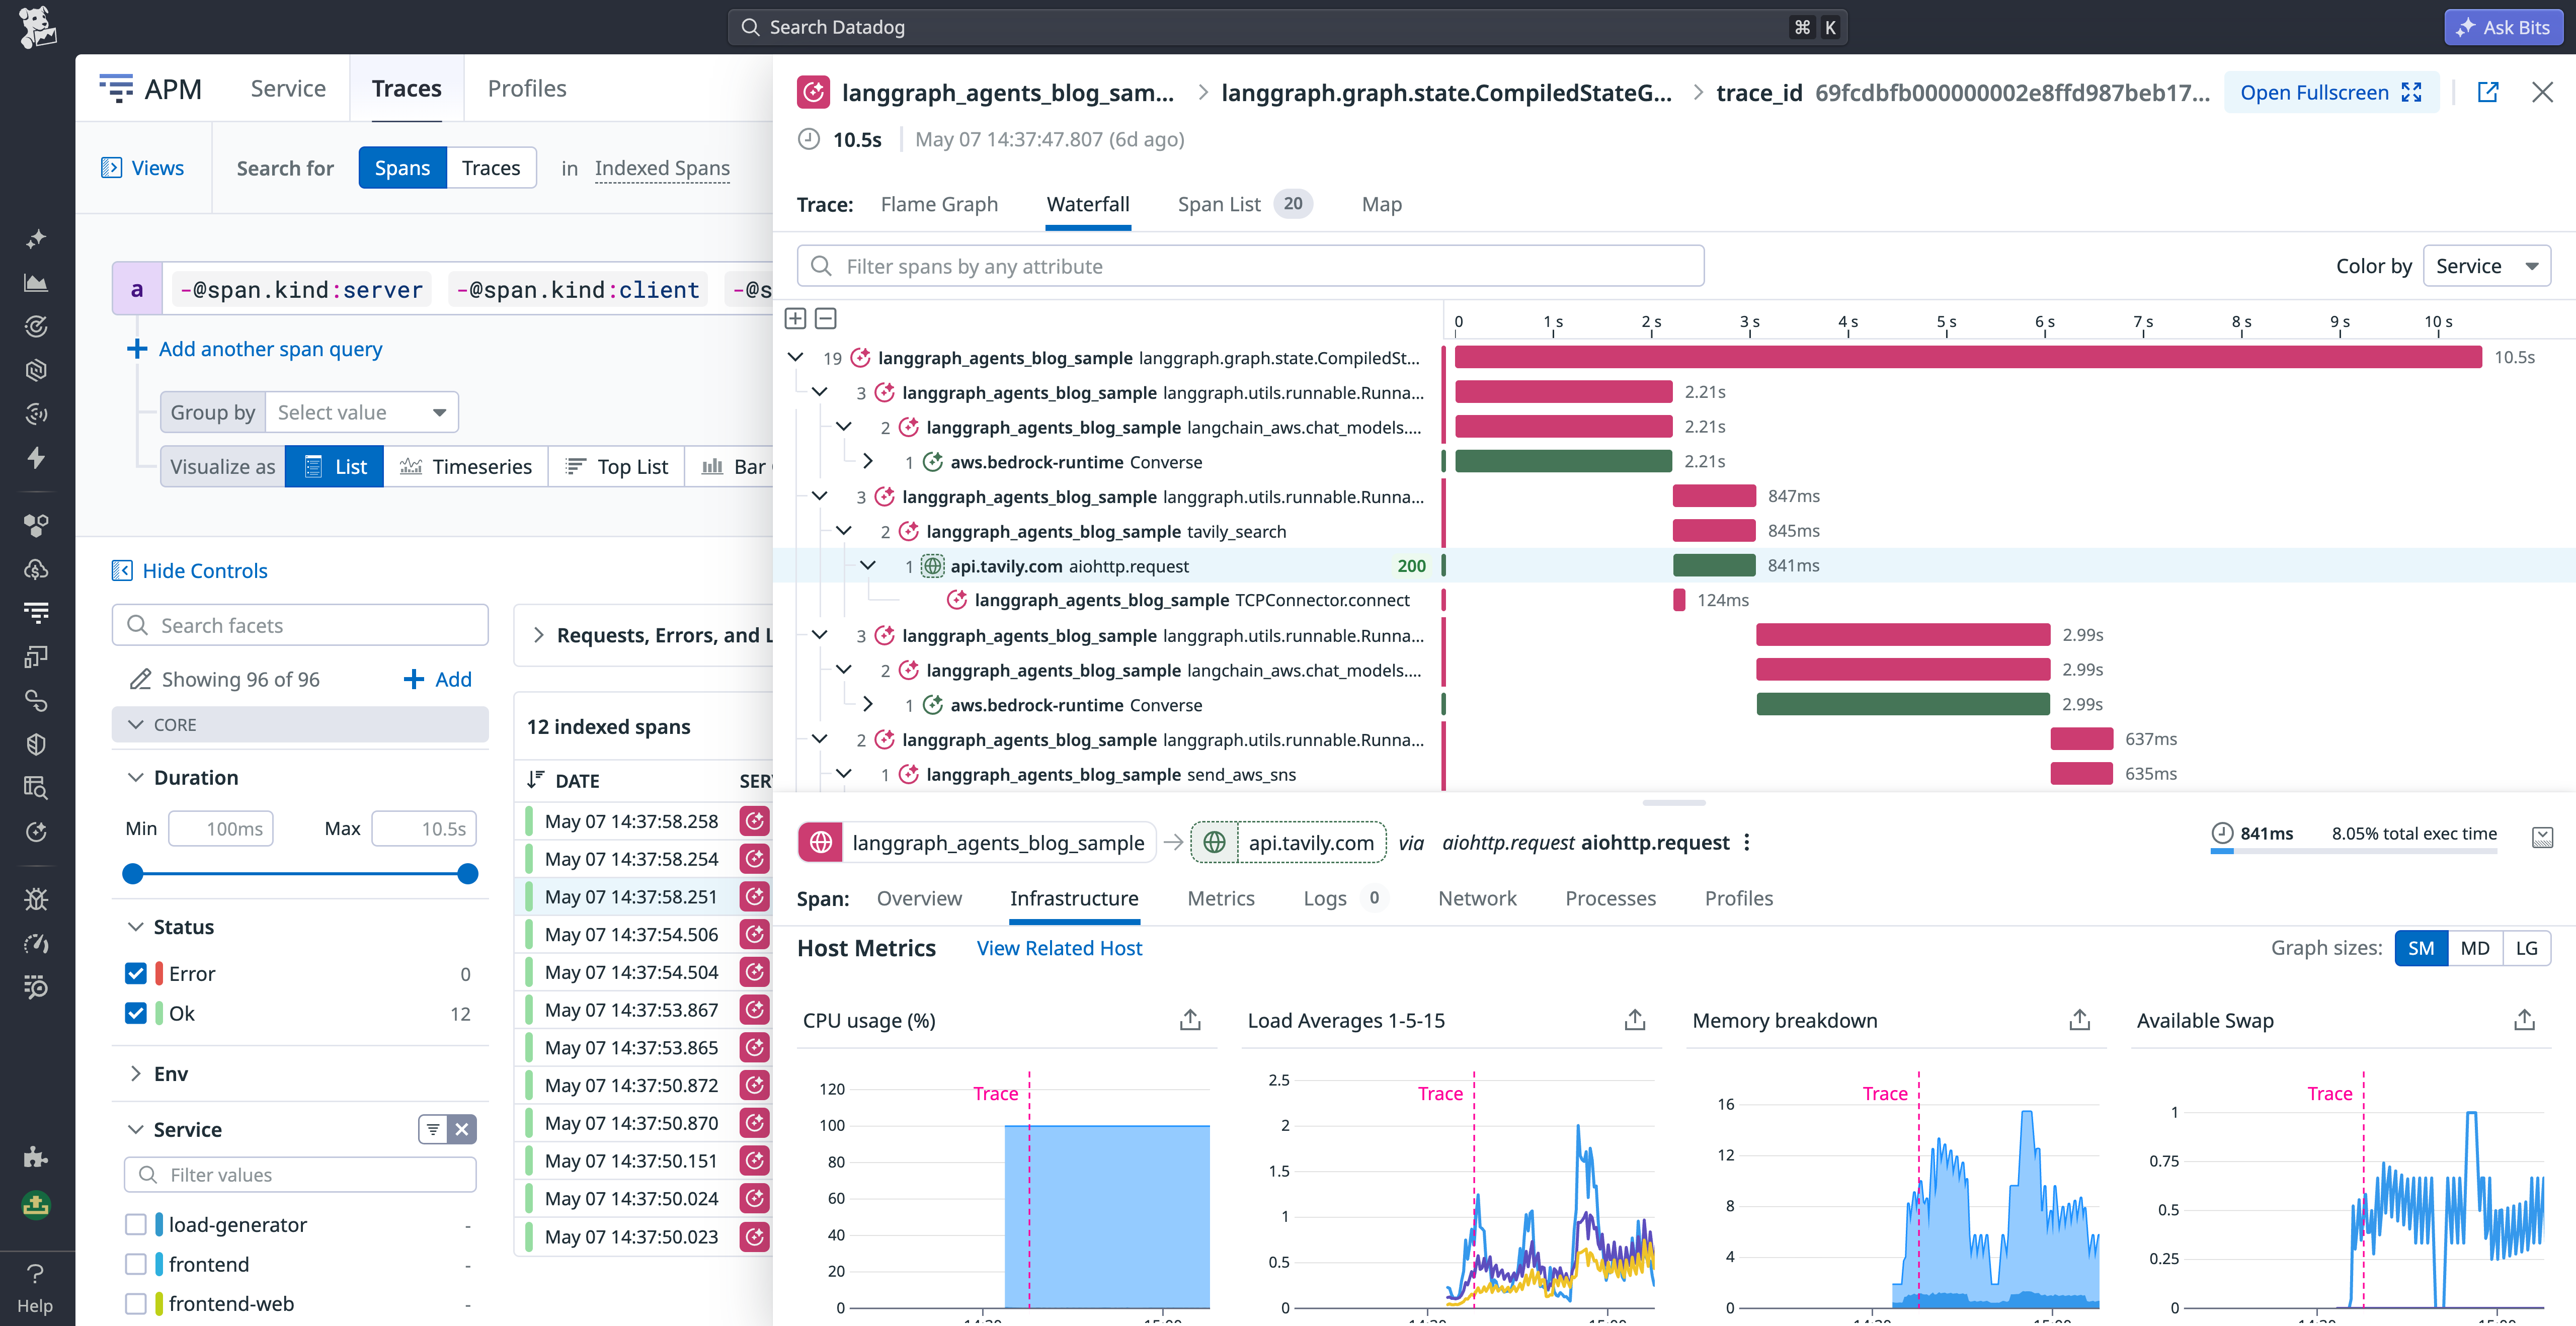The width and height of the screenshot is (2576, 1326).
Task: Click View Related Host link
Action: tap(1059, 948)
